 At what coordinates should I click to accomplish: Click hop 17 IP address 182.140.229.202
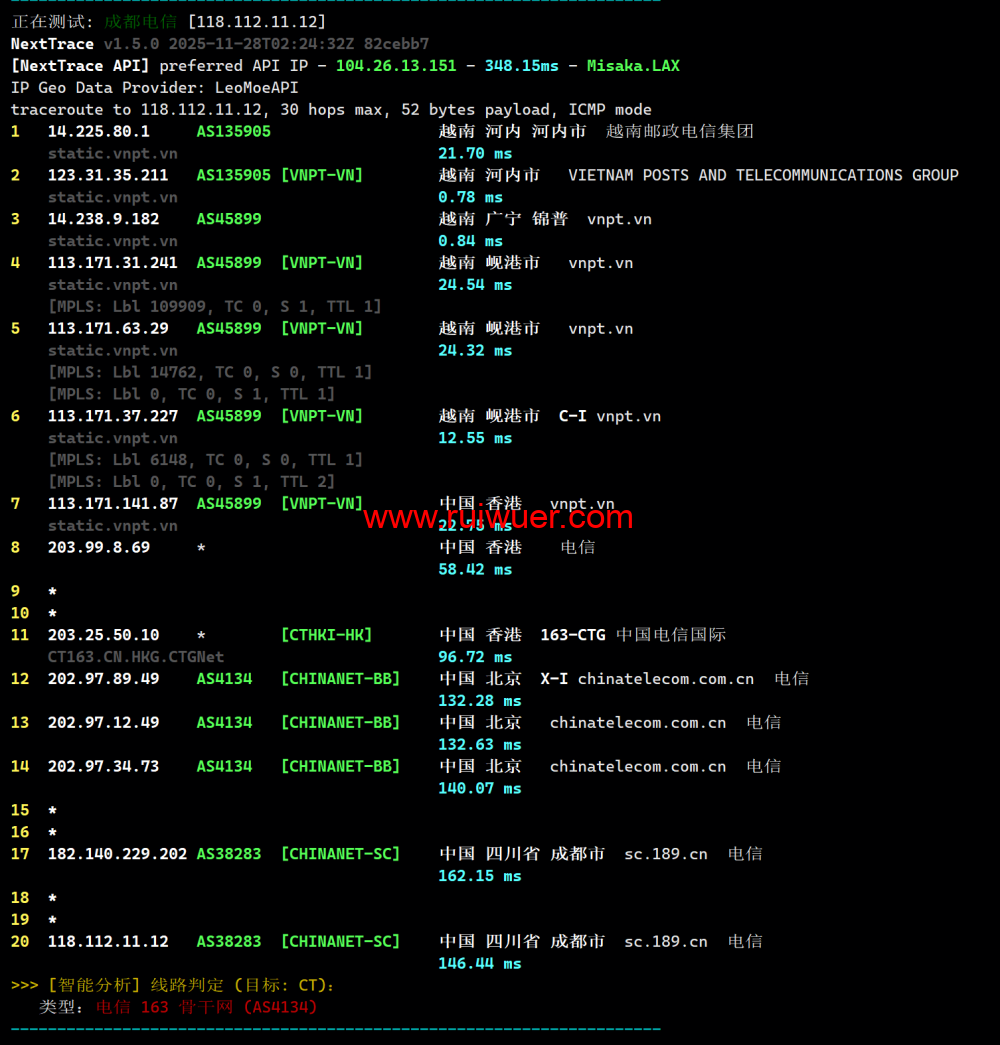click(x=117, y=854)
